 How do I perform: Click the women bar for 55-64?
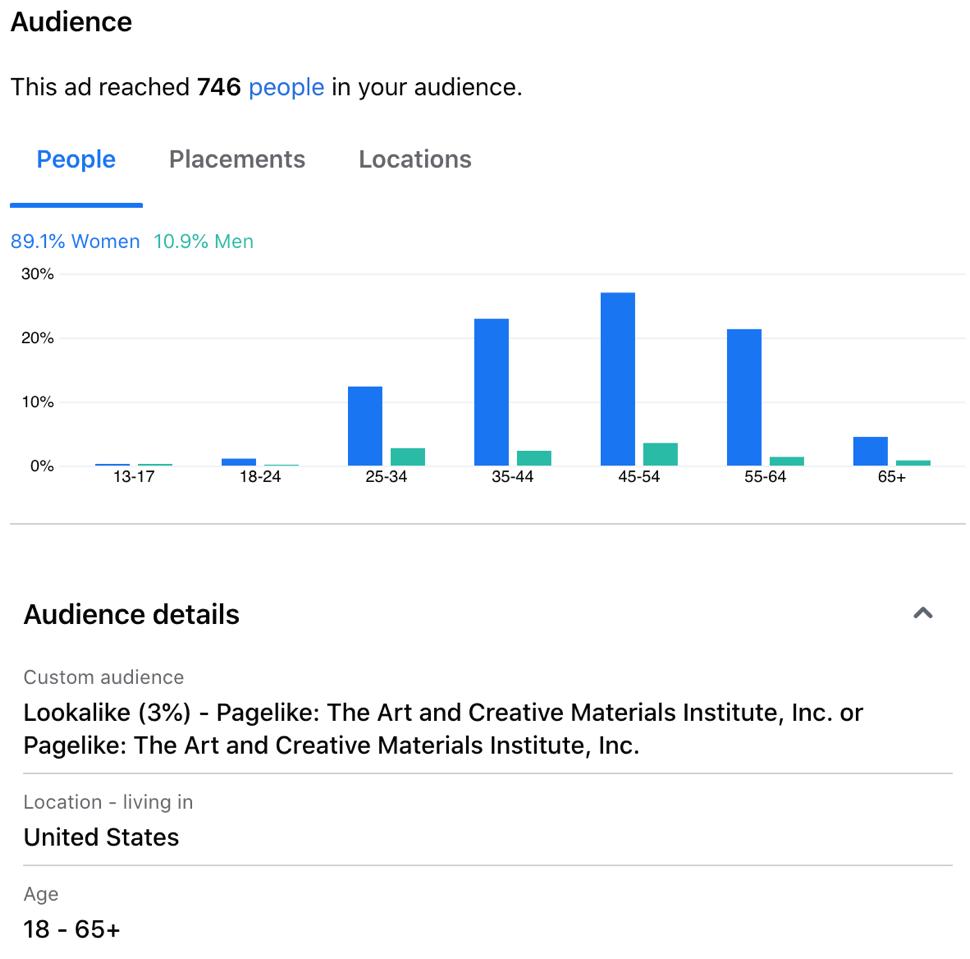coord(744,397)
